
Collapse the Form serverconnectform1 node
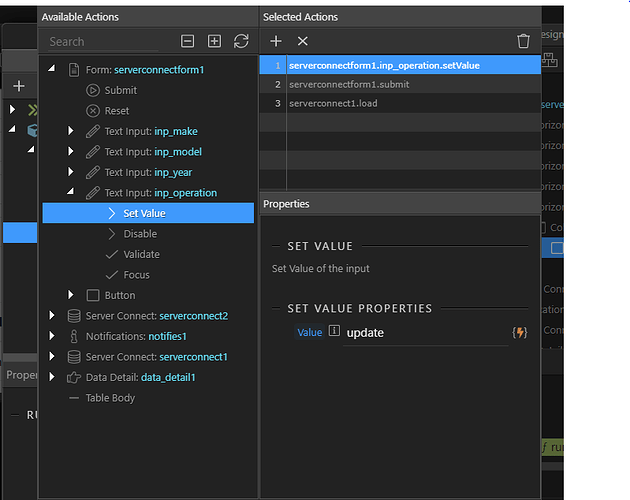click(x=51, y=69)
